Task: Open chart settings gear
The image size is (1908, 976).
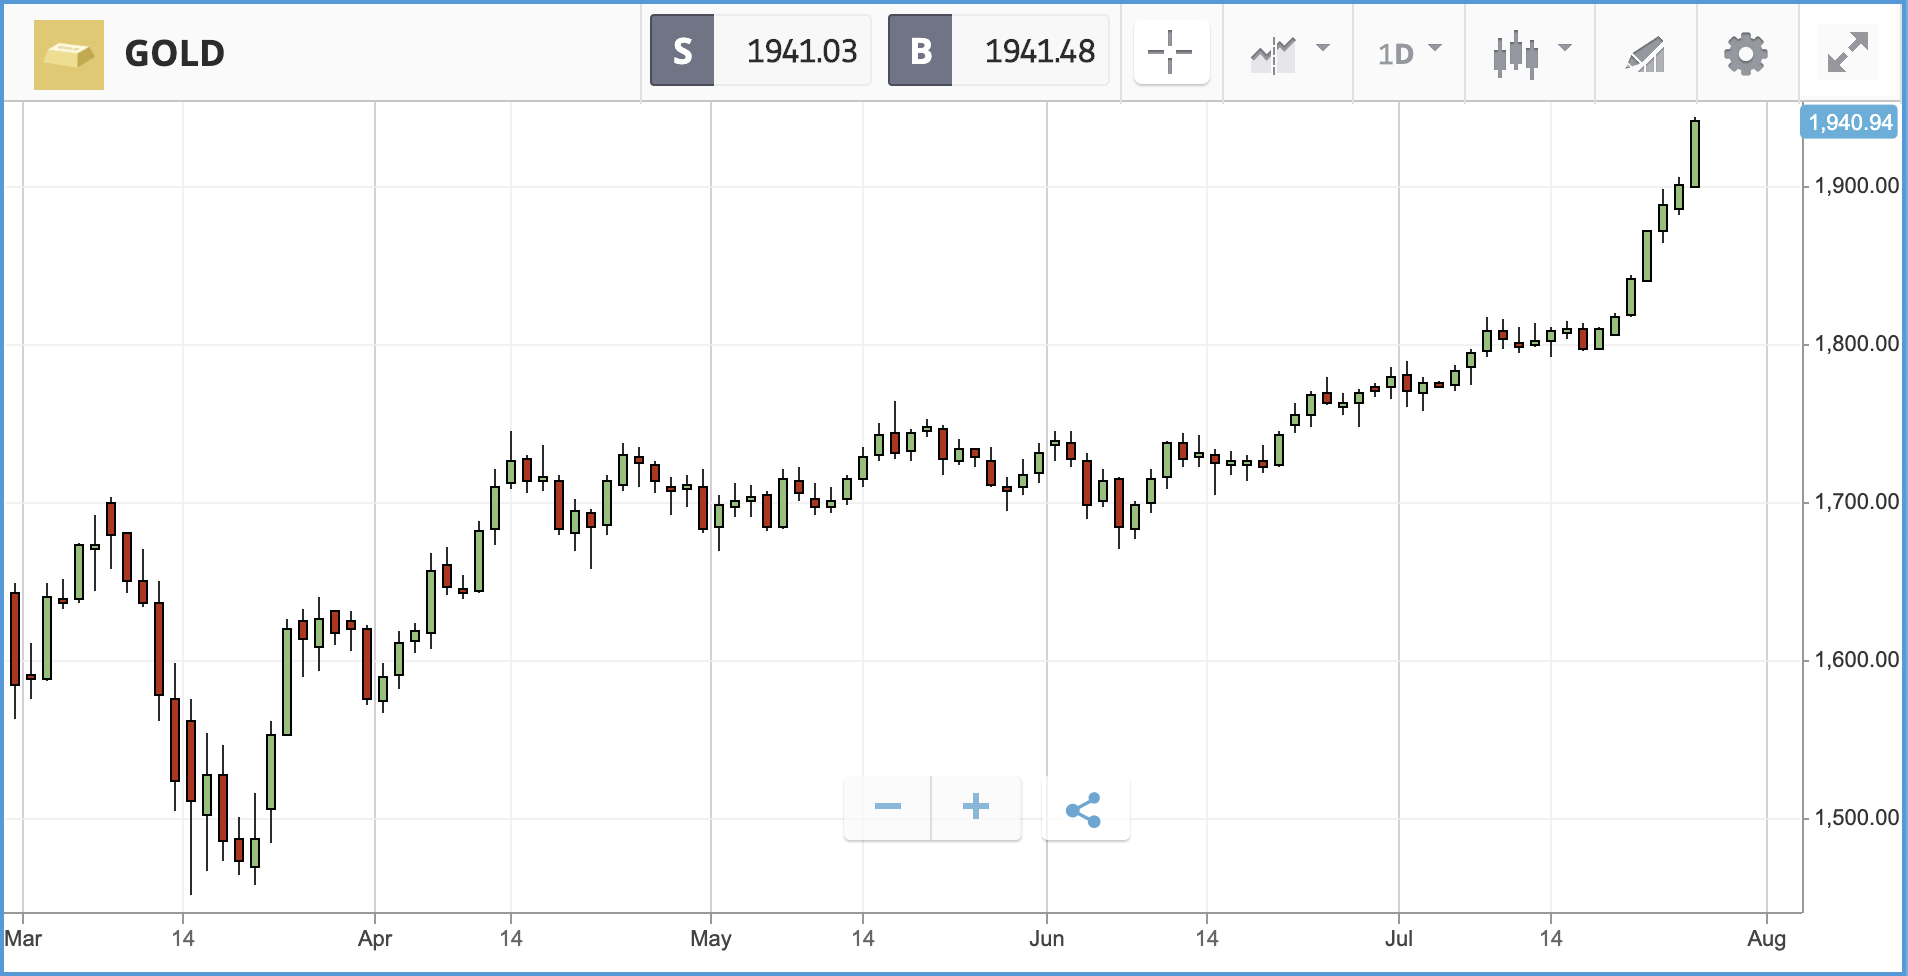Action: click(x=1745, y=54)
